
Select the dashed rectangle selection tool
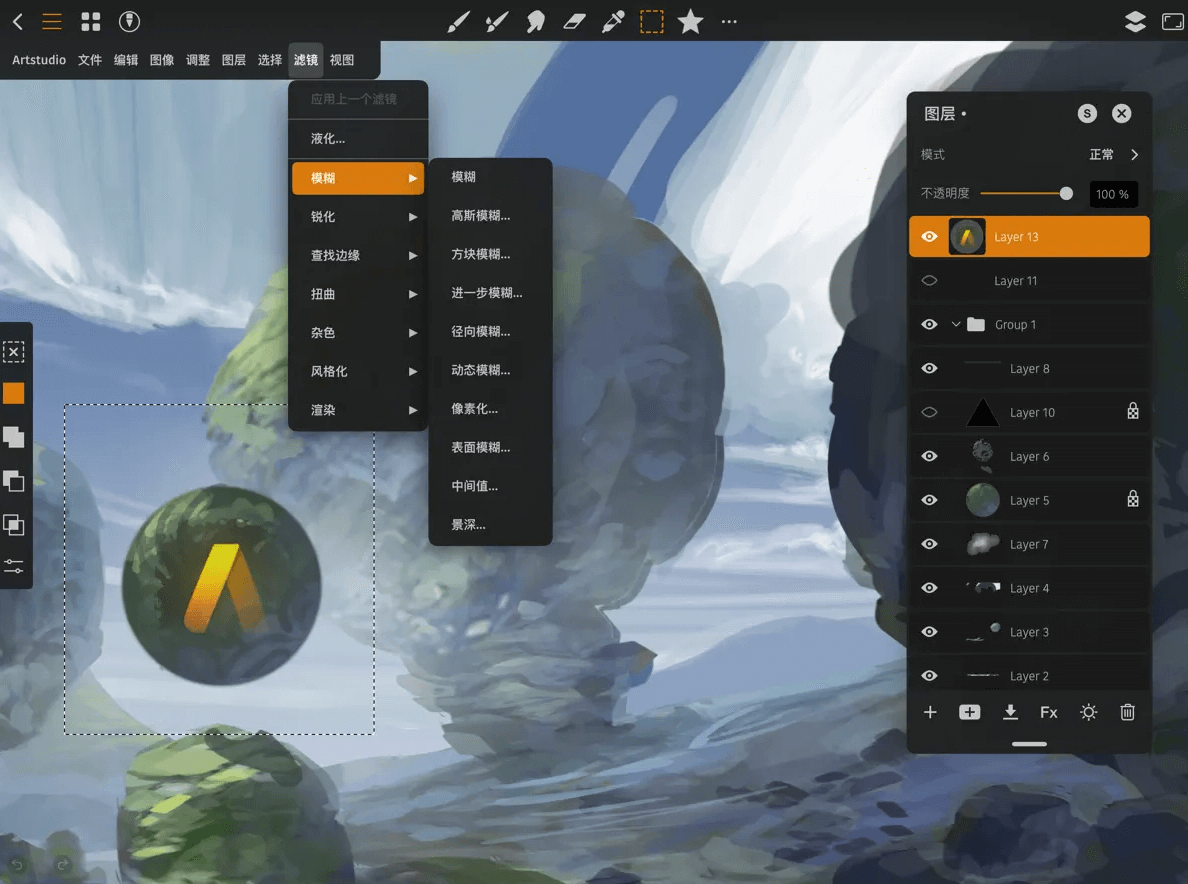[652, 21]
